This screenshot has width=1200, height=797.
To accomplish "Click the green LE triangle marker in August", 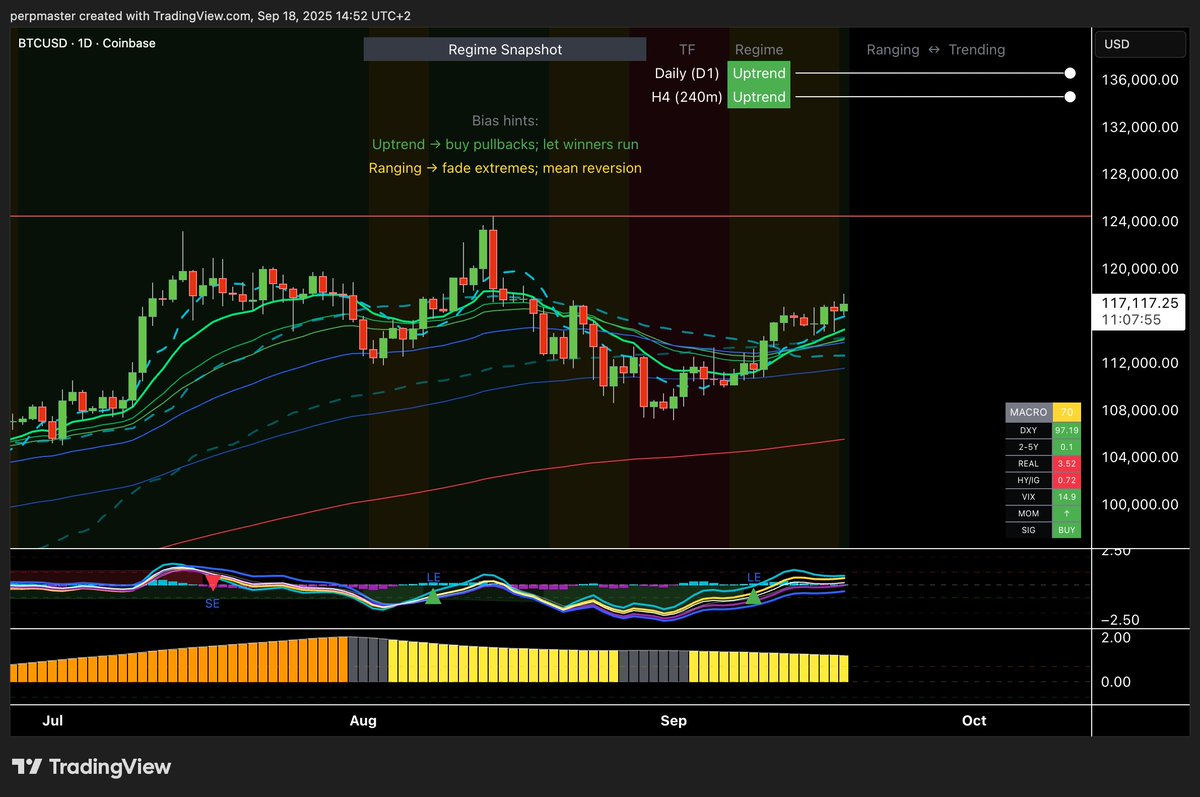I will tap(433, 596).
